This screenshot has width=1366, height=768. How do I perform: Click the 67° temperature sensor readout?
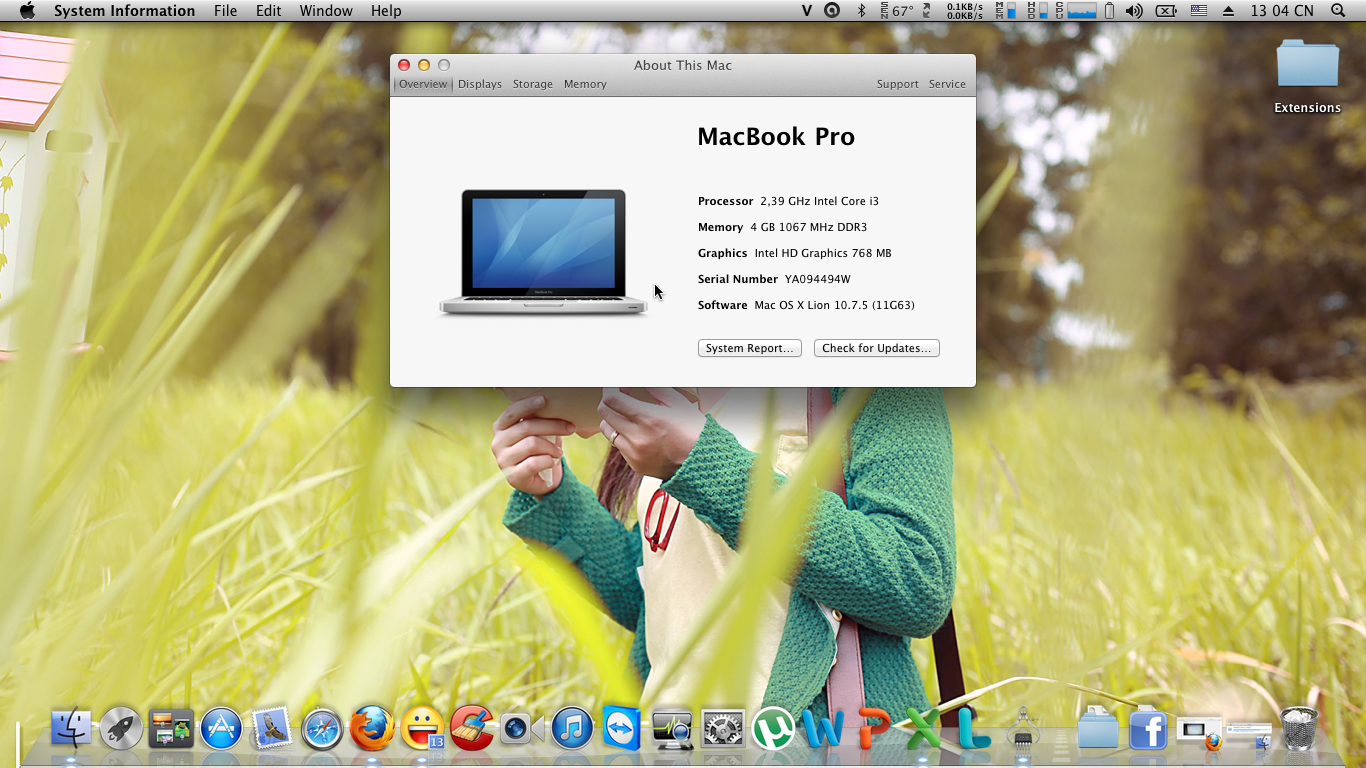click(x=897, y=11)
